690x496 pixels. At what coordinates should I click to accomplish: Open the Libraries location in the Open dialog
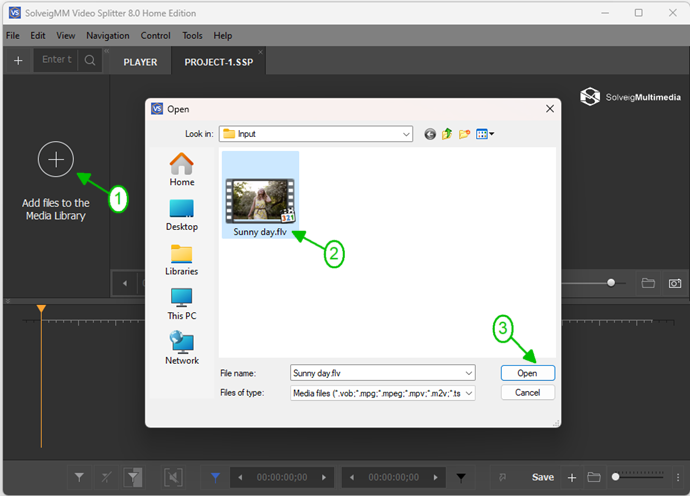(182, 260)
